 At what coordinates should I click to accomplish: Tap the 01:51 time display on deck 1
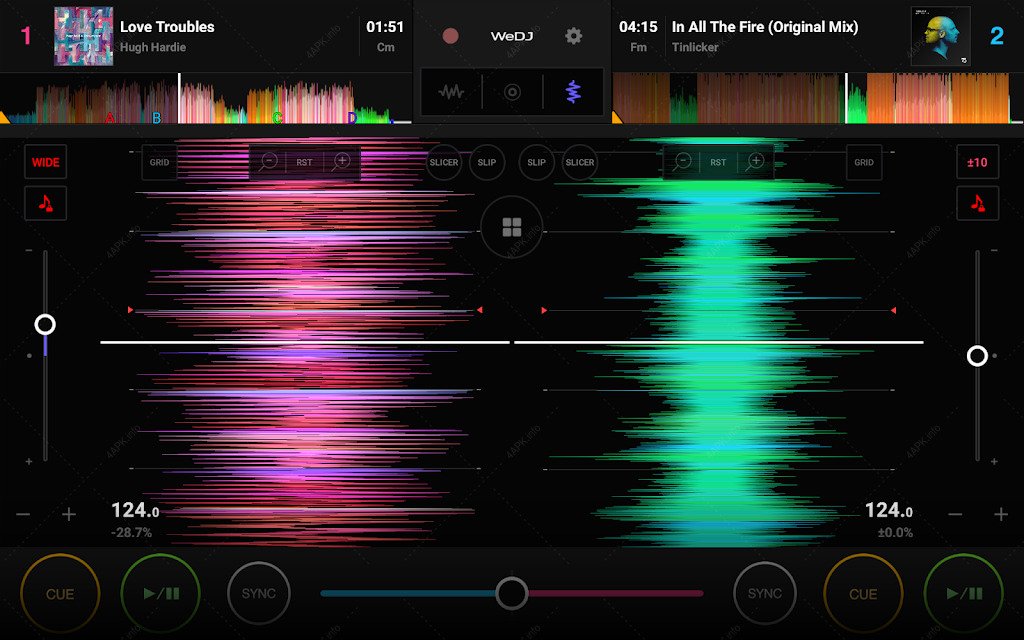click(x=385, y=27)
